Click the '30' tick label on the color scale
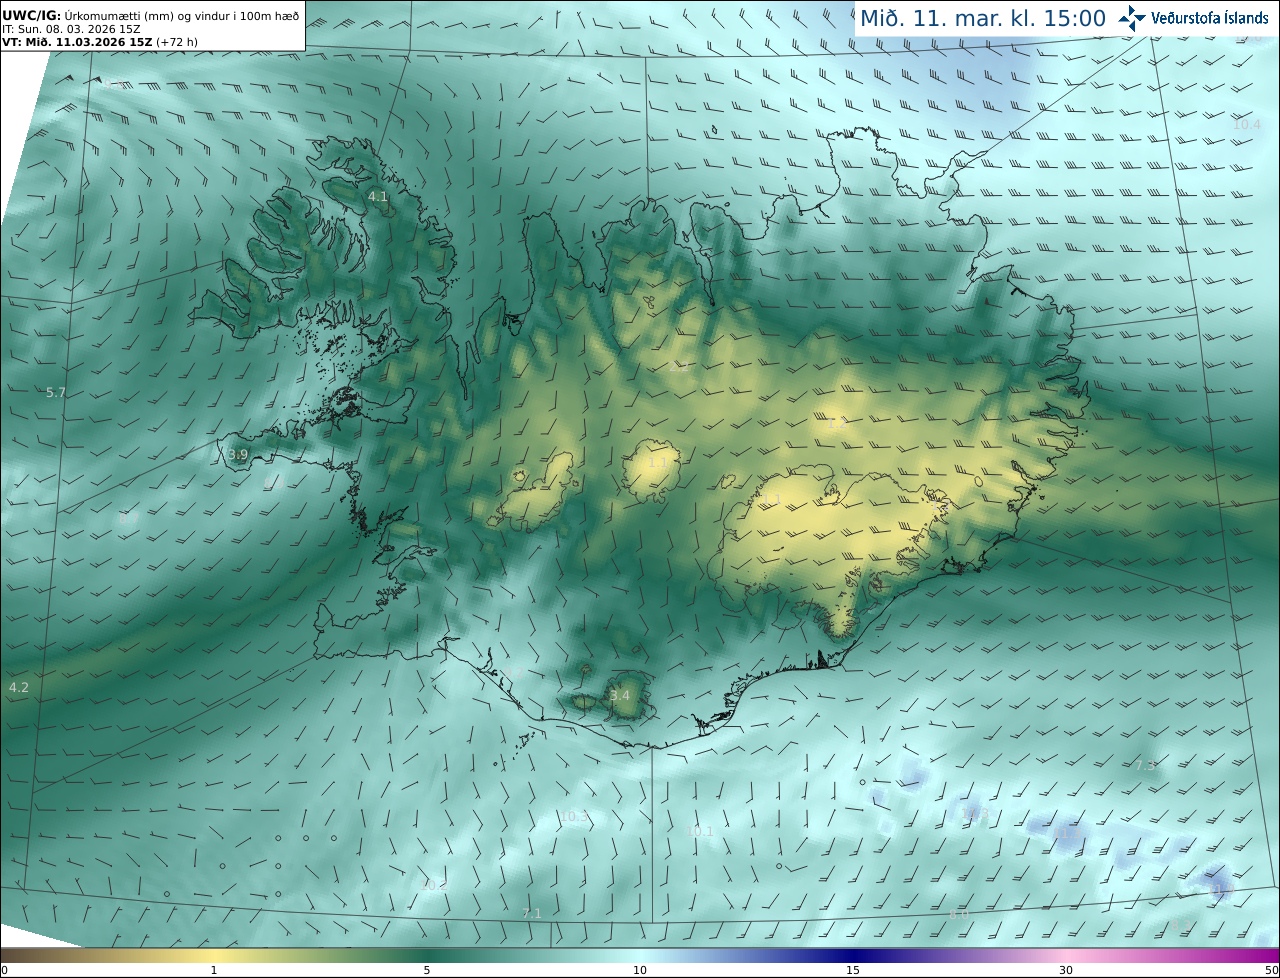The image size is (1280, 978). tap(1066, 970)
